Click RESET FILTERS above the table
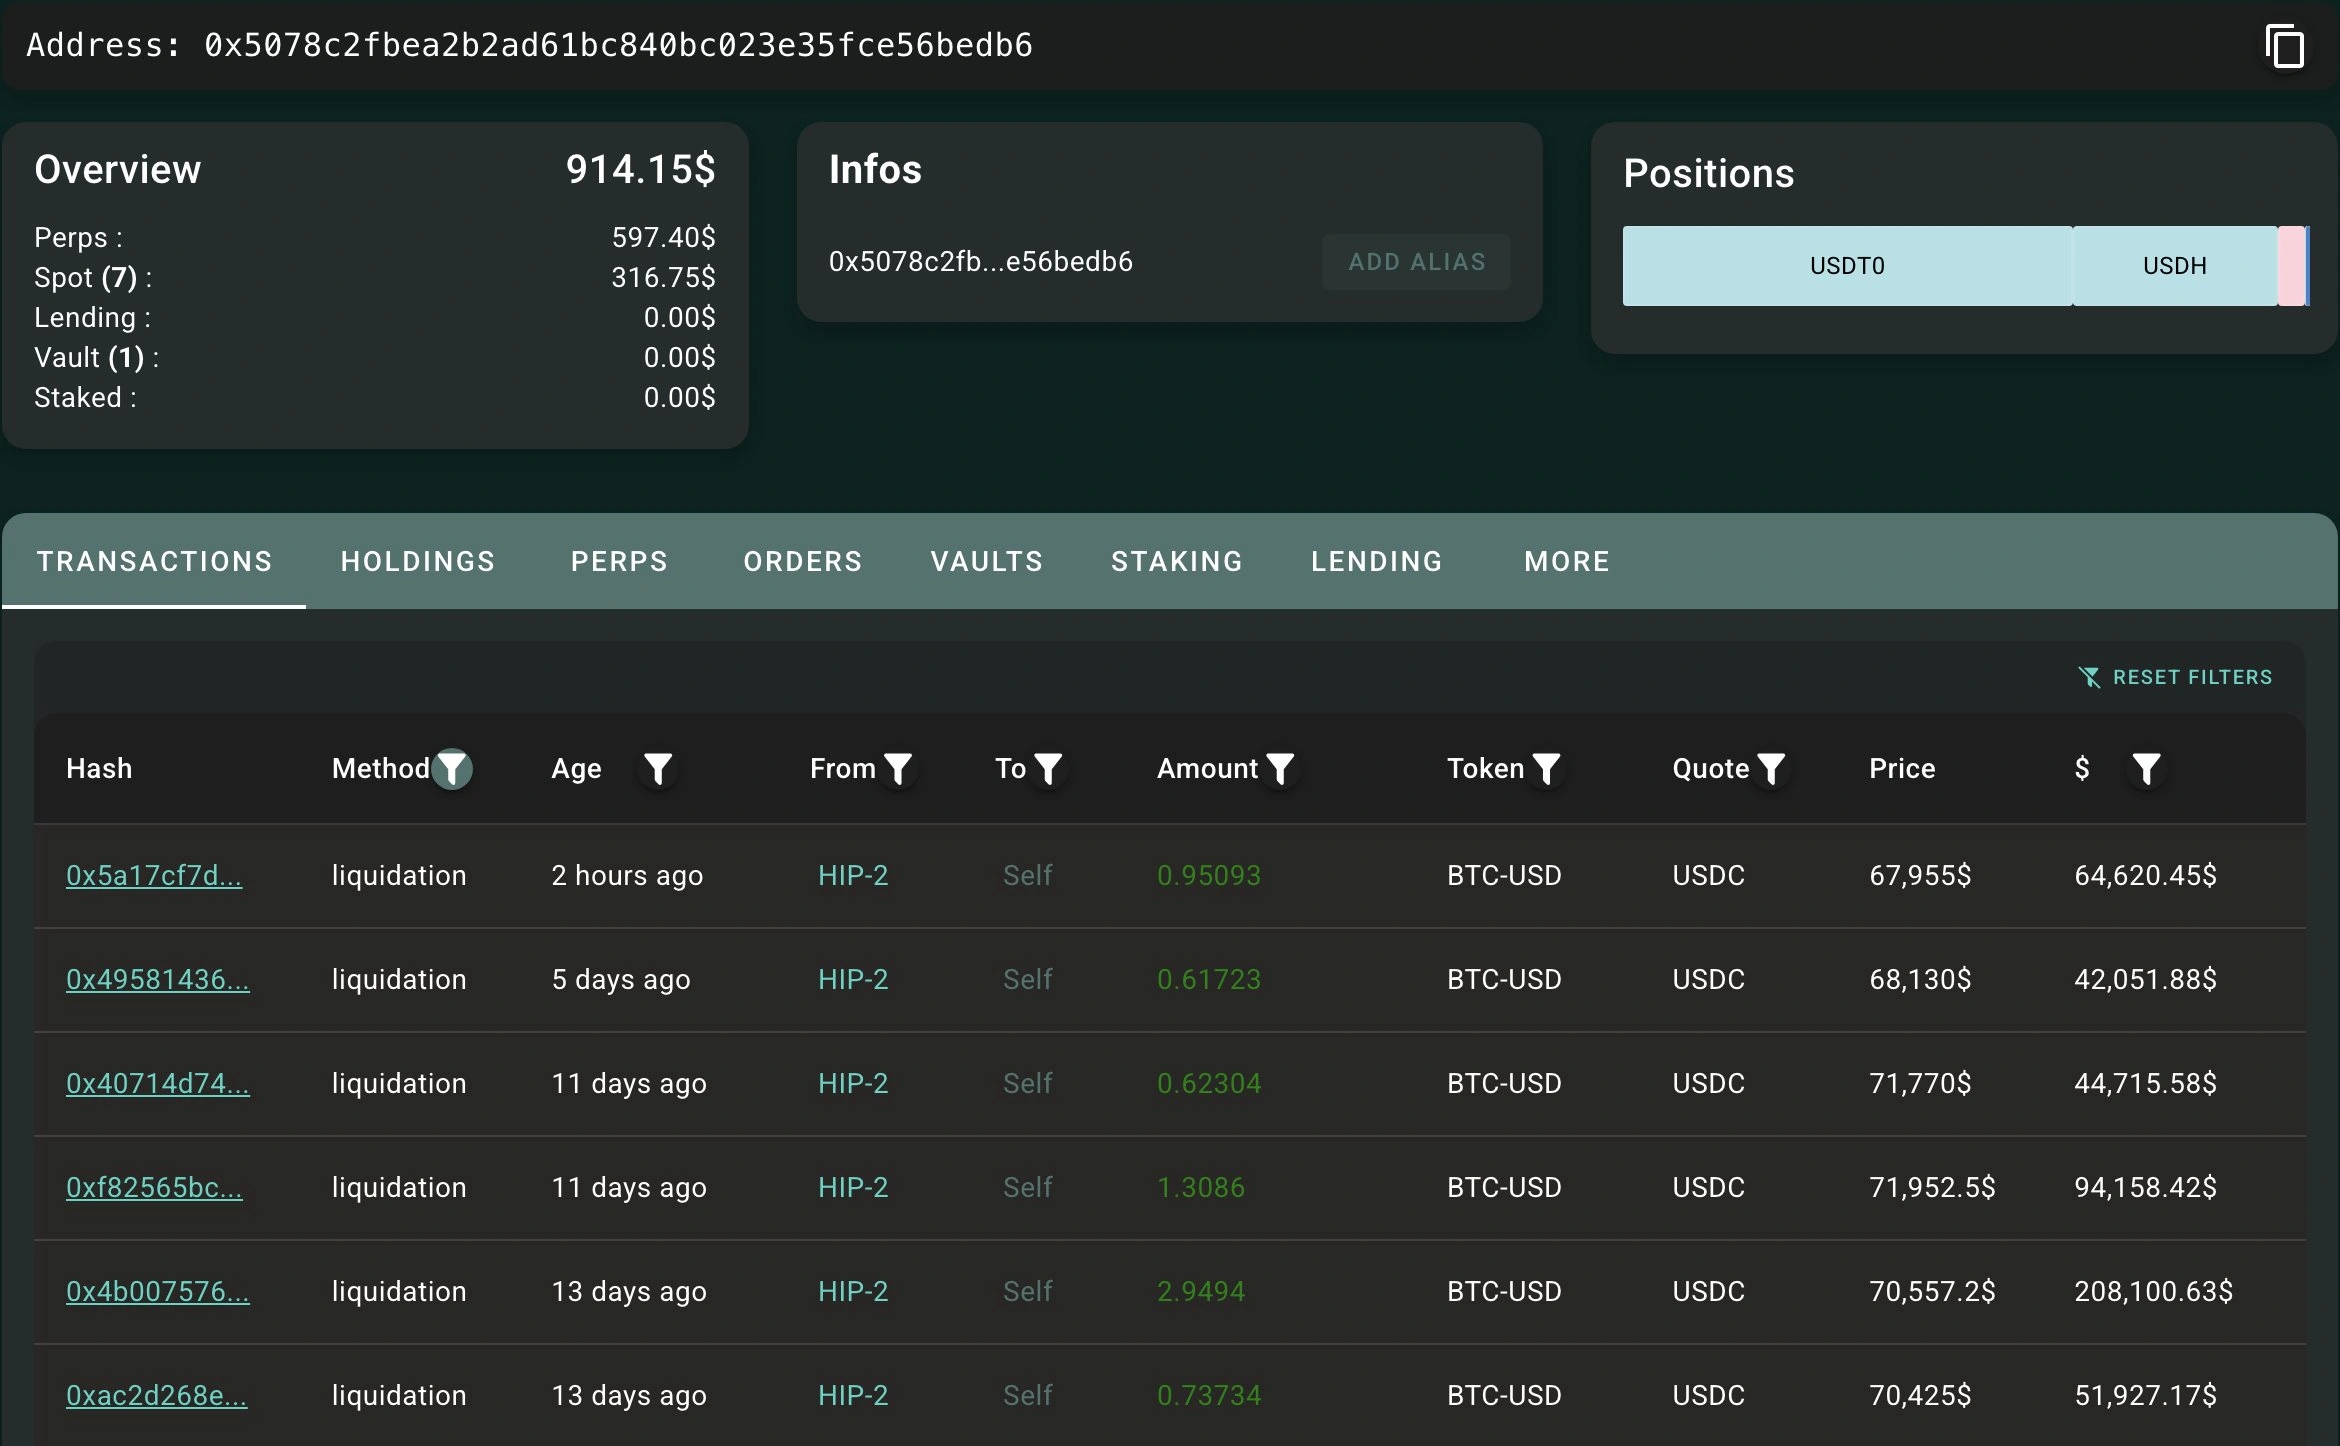The height and width of the screenshot is (1446, 2340). click(x=2175, y=677)
